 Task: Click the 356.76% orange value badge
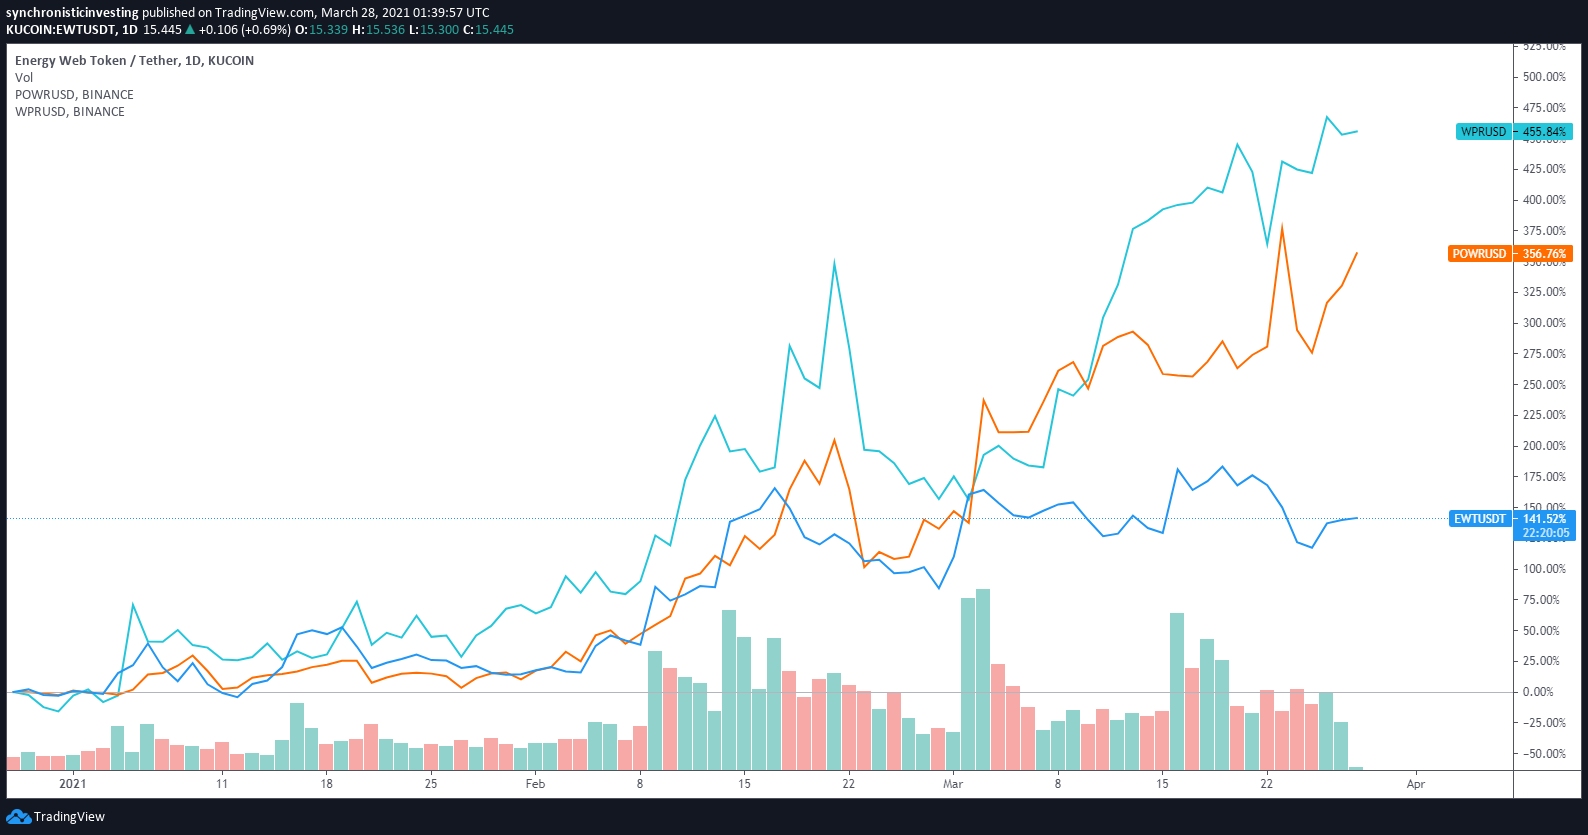click(x=1544, y=254)
